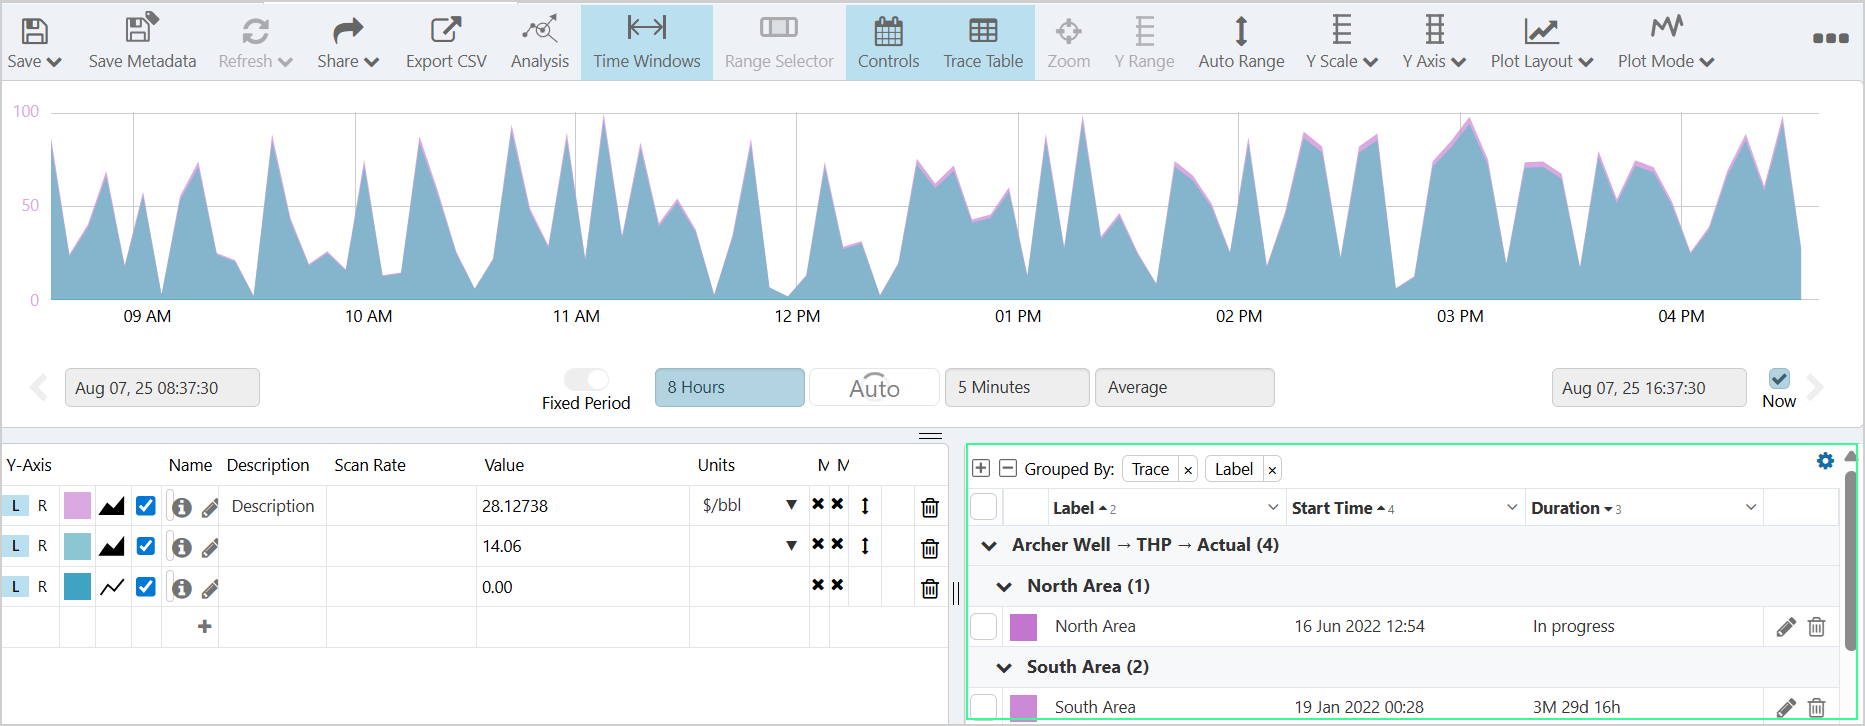Collapse the South Area (2) group
The image size is (1865, 726).
tap(1004, 667)
